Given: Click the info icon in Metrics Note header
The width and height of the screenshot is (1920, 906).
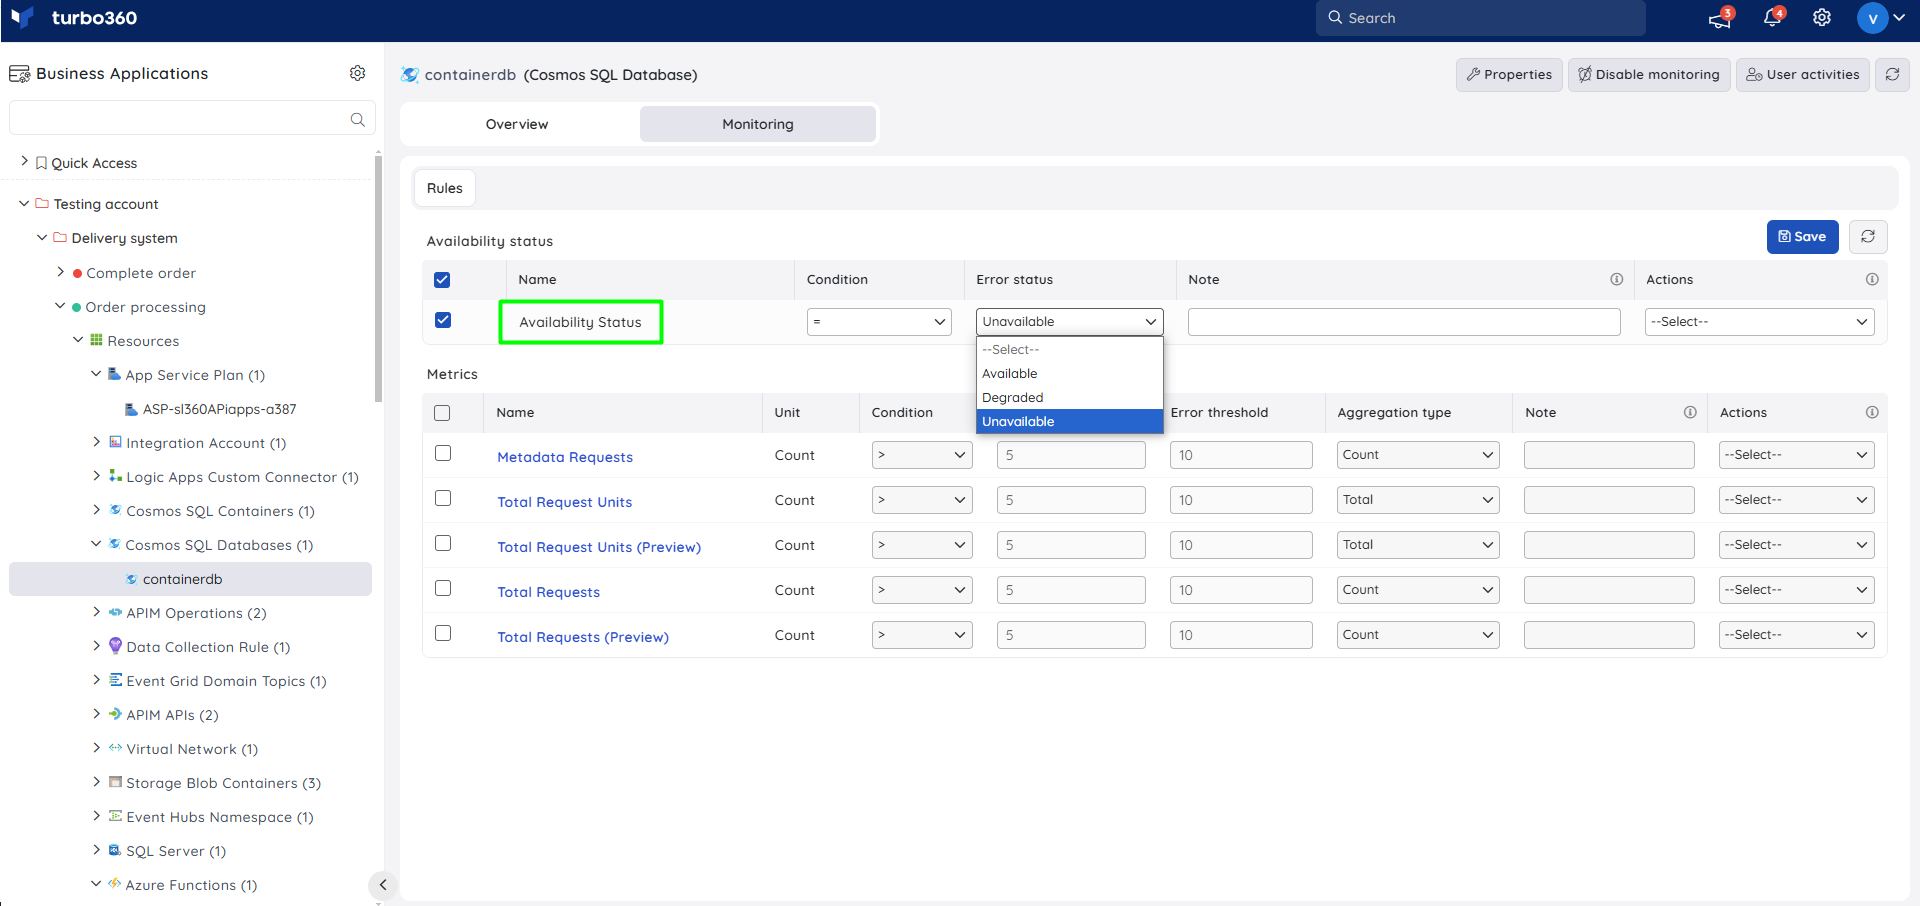Looking at the screenshot, I should click(1690, 412).
